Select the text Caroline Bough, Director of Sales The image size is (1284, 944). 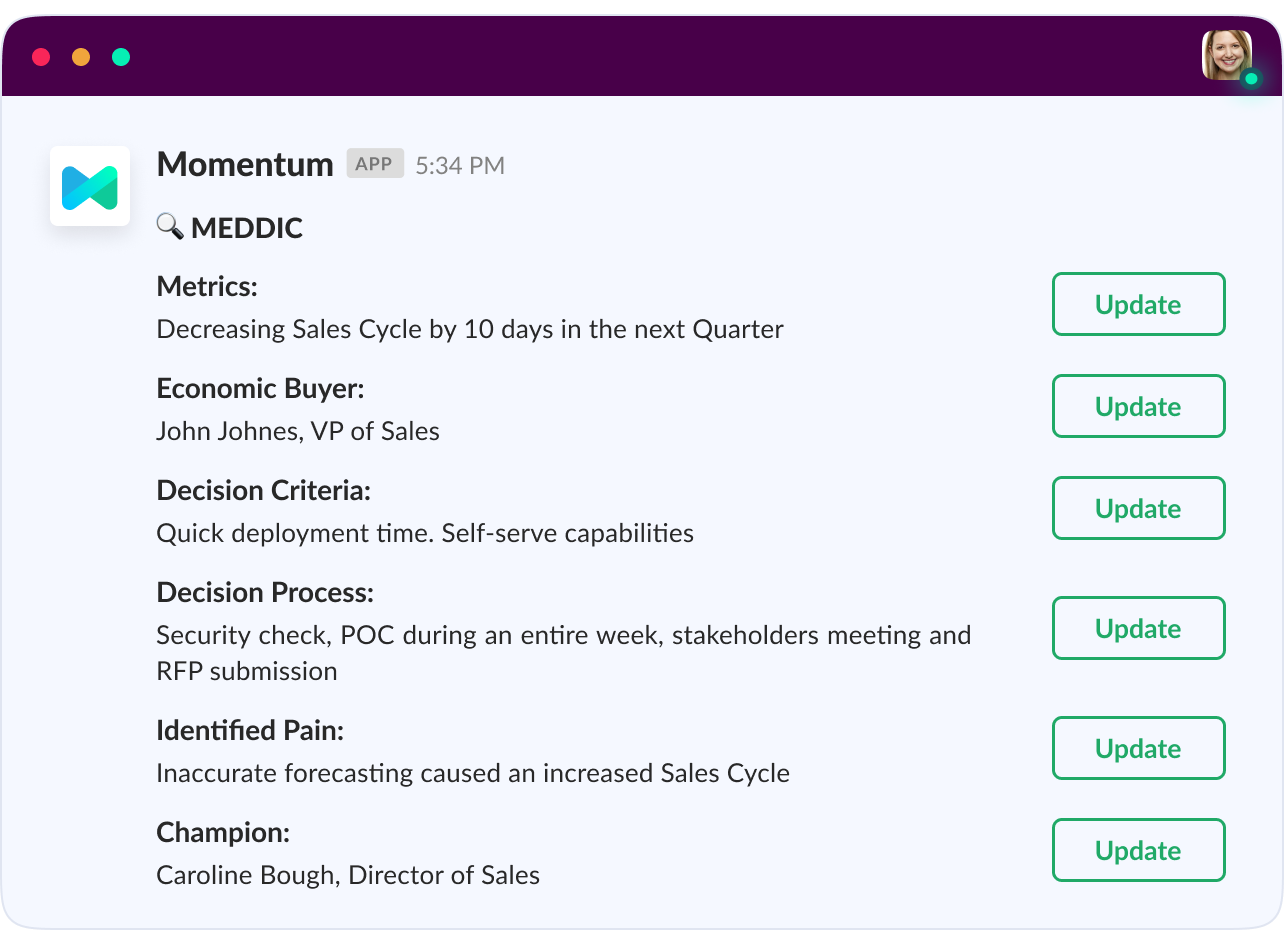(x=347, y=874)
